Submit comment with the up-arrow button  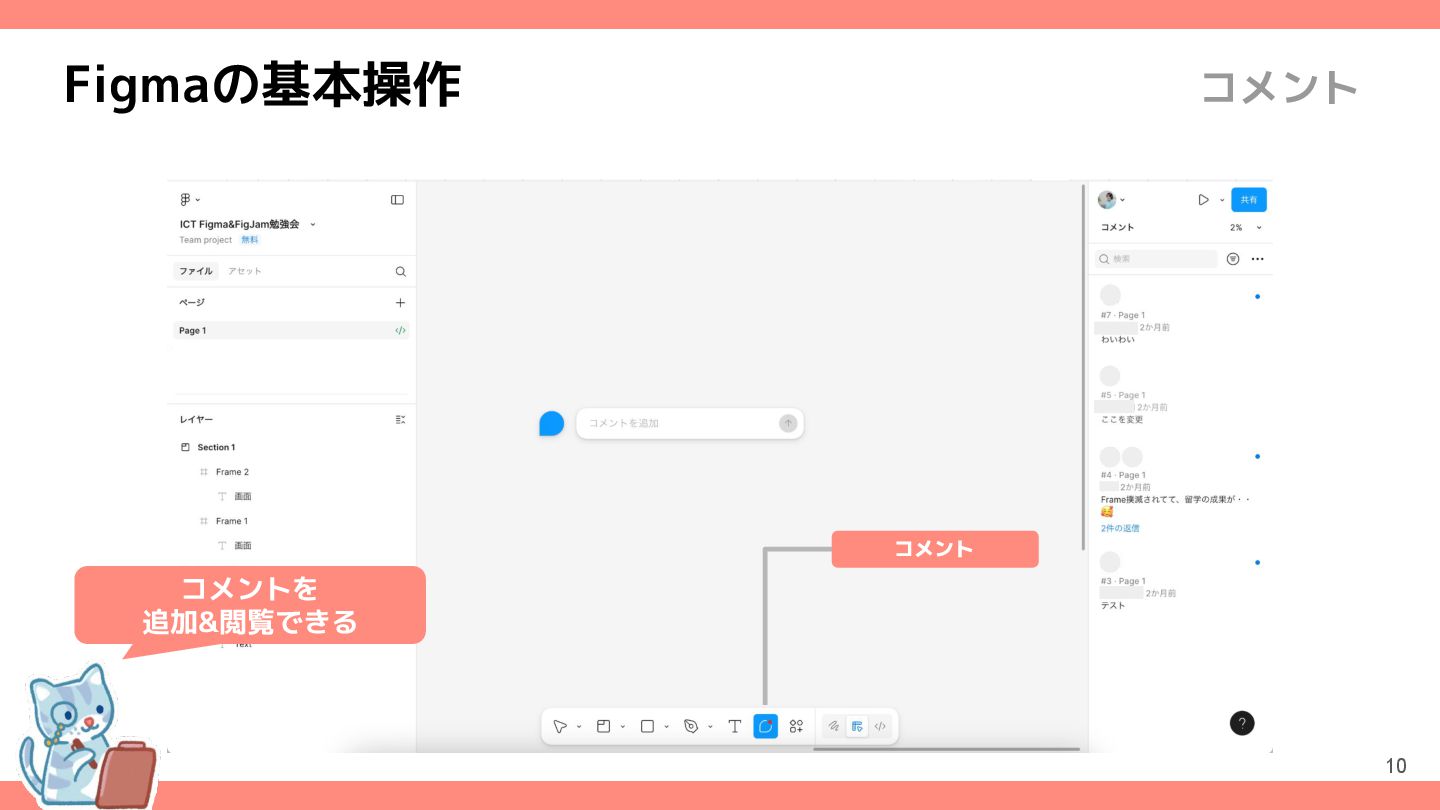[x=788, y=423]
